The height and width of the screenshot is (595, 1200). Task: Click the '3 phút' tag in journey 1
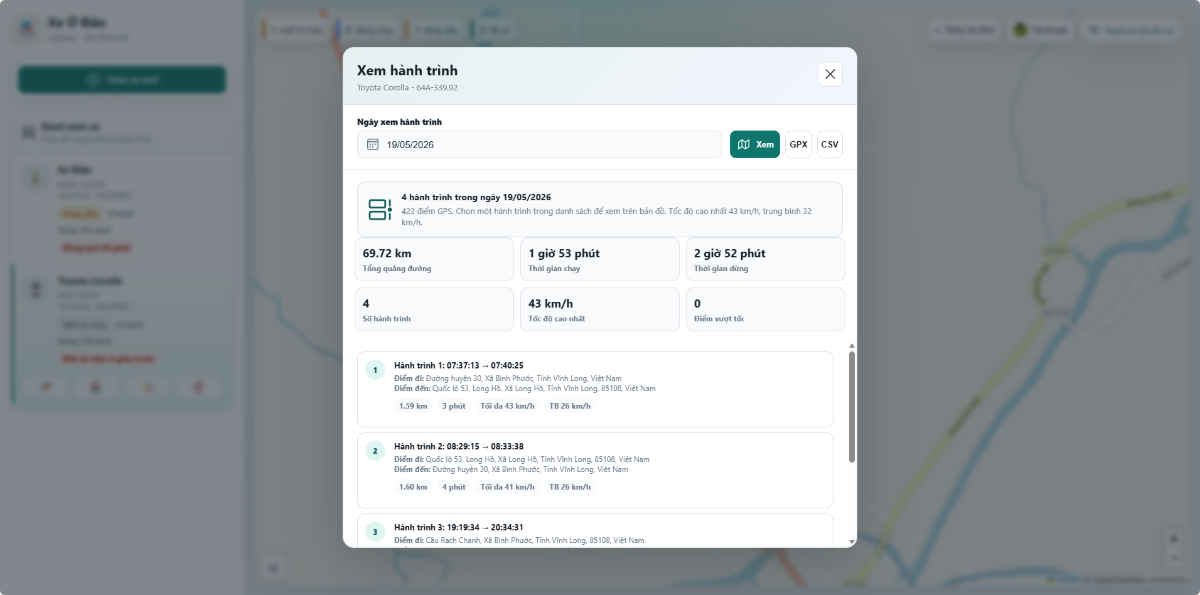coord(454,406)
